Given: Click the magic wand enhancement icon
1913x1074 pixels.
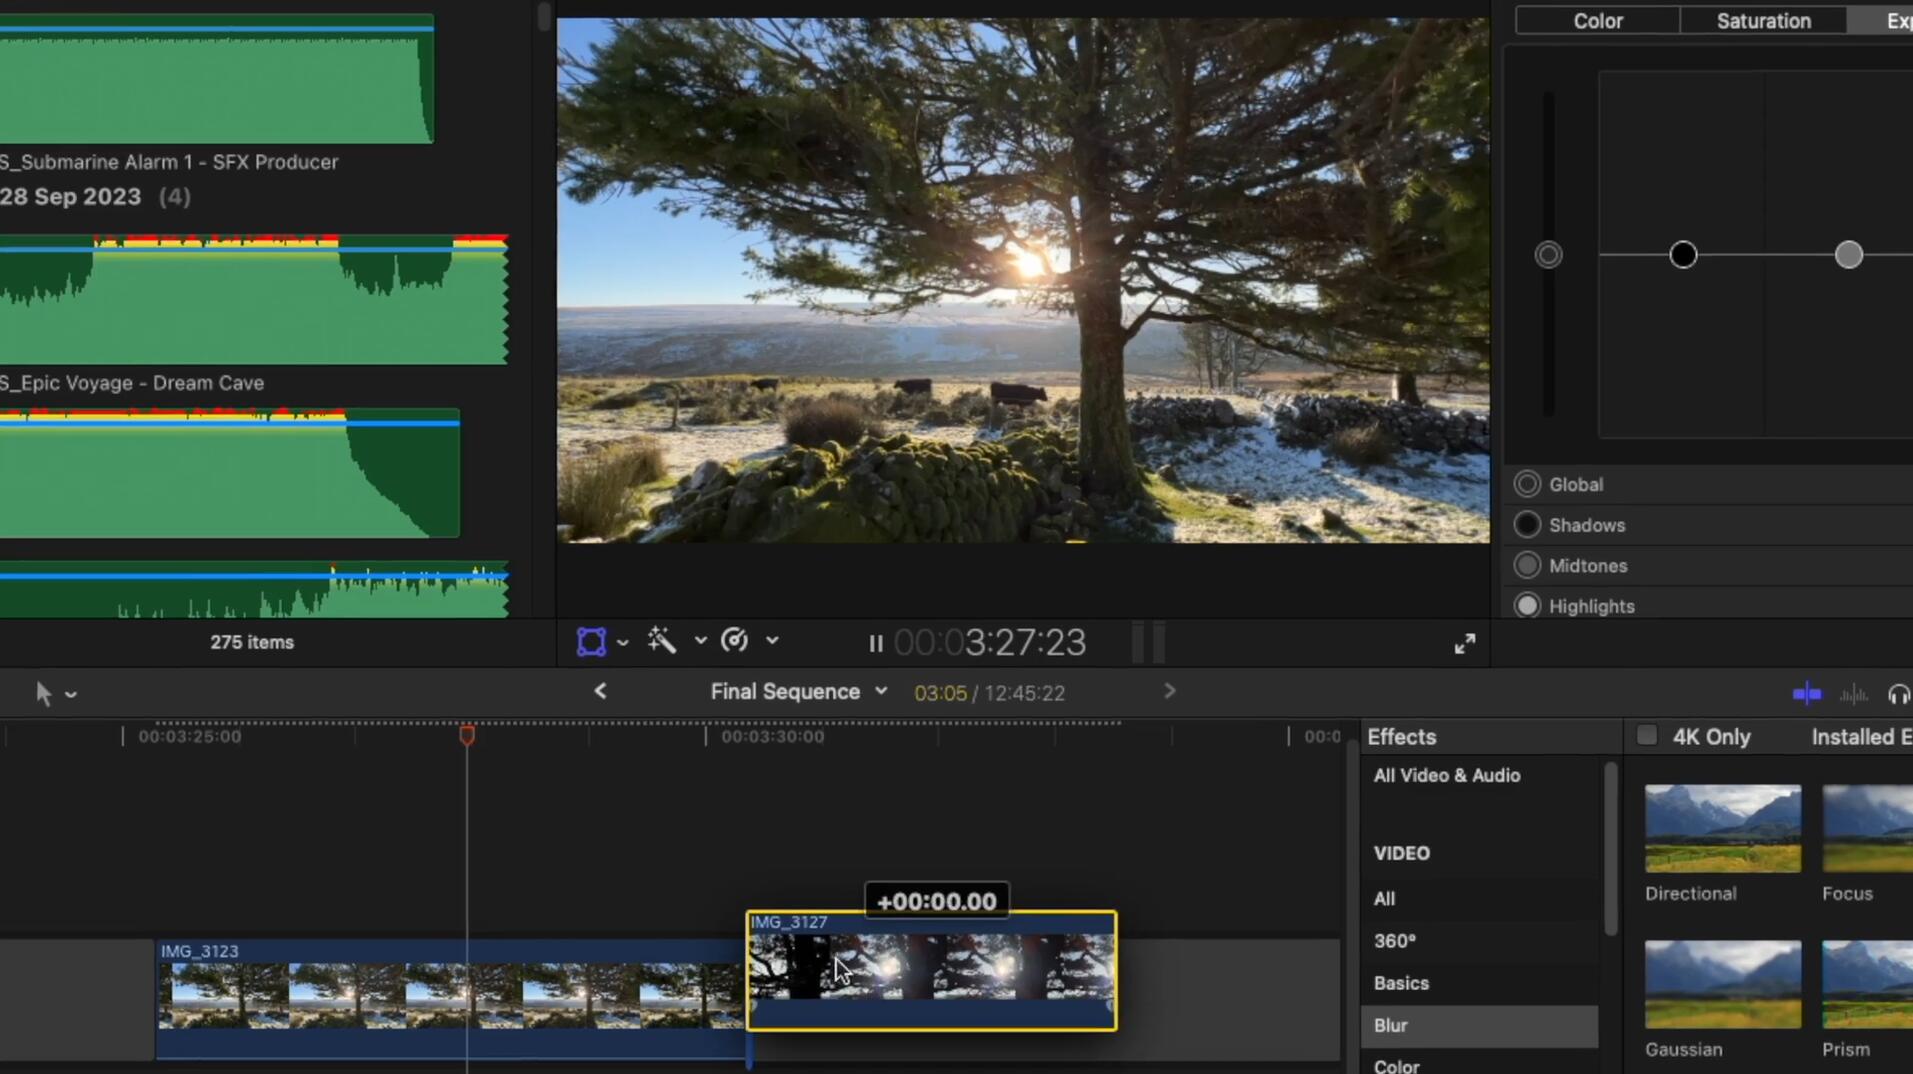Looking at the screenshot, I should tap(661, 641).
